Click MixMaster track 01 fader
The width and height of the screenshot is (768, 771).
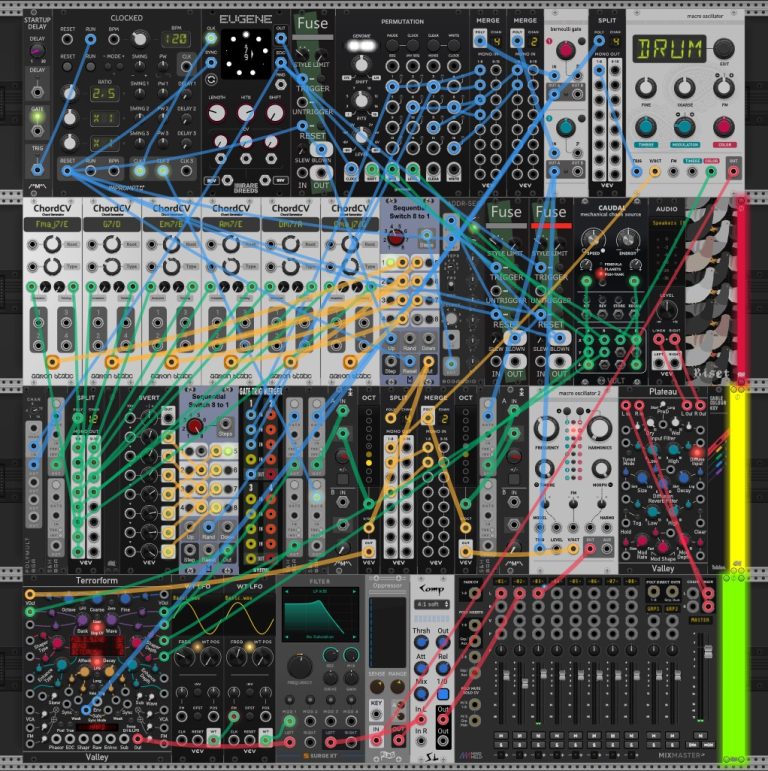pos(506,674)
